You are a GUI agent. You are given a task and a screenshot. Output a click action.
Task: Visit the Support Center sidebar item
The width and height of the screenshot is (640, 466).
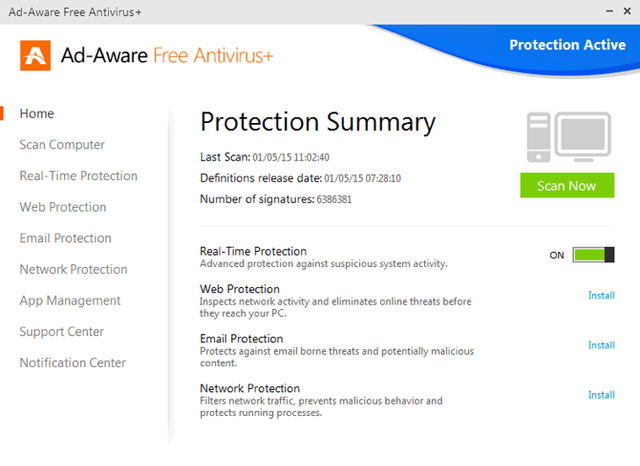pos(62,332)
